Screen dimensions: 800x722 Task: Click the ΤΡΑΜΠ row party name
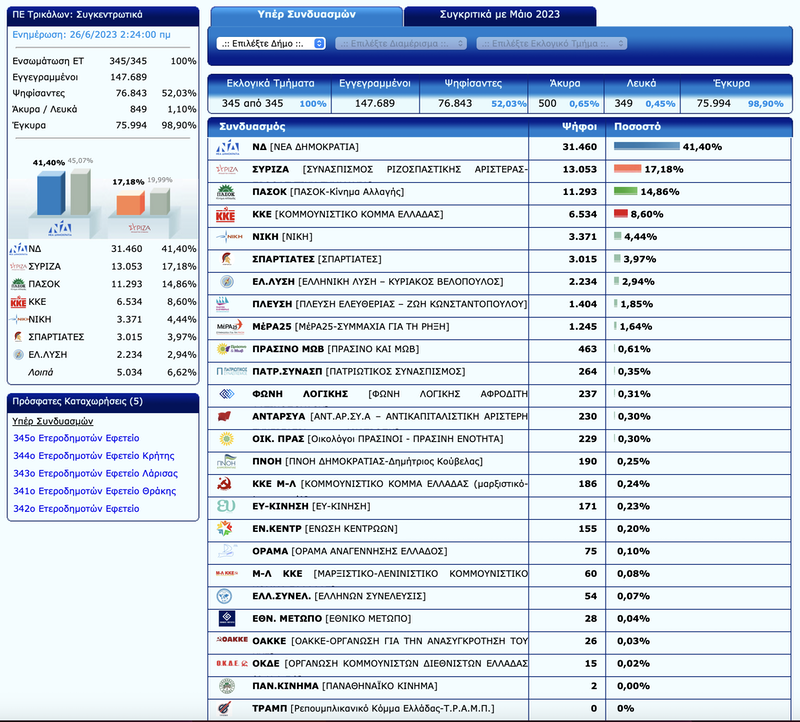pyautogui.click(x=373, y=708)
